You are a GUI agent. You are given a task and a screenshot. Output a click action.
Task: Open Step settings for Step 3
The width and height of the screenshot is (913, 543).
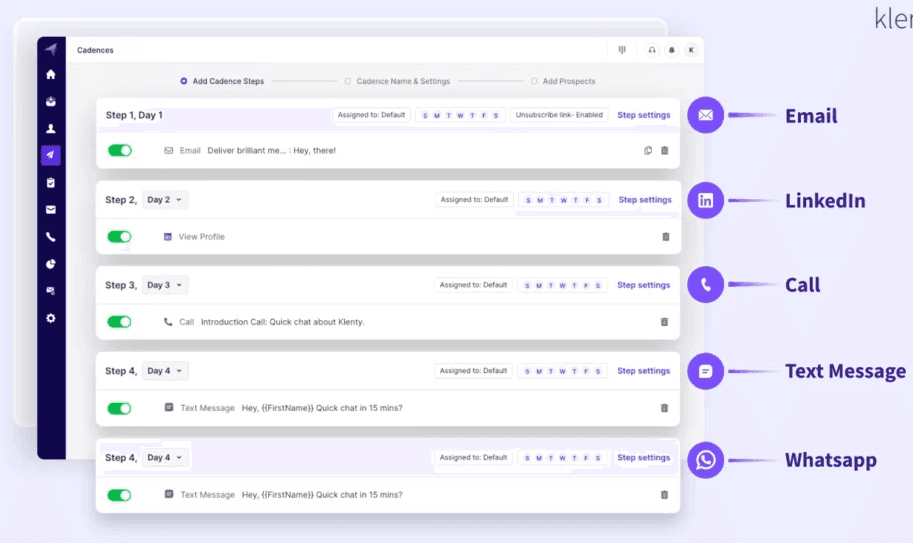(x=643, y=285)
